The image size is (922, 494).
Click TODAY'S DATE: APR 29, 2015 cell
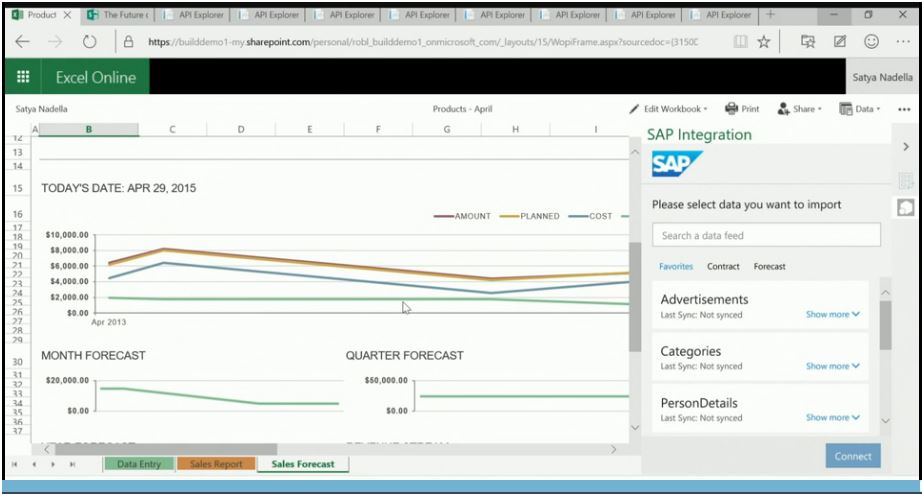pos(119,188)
